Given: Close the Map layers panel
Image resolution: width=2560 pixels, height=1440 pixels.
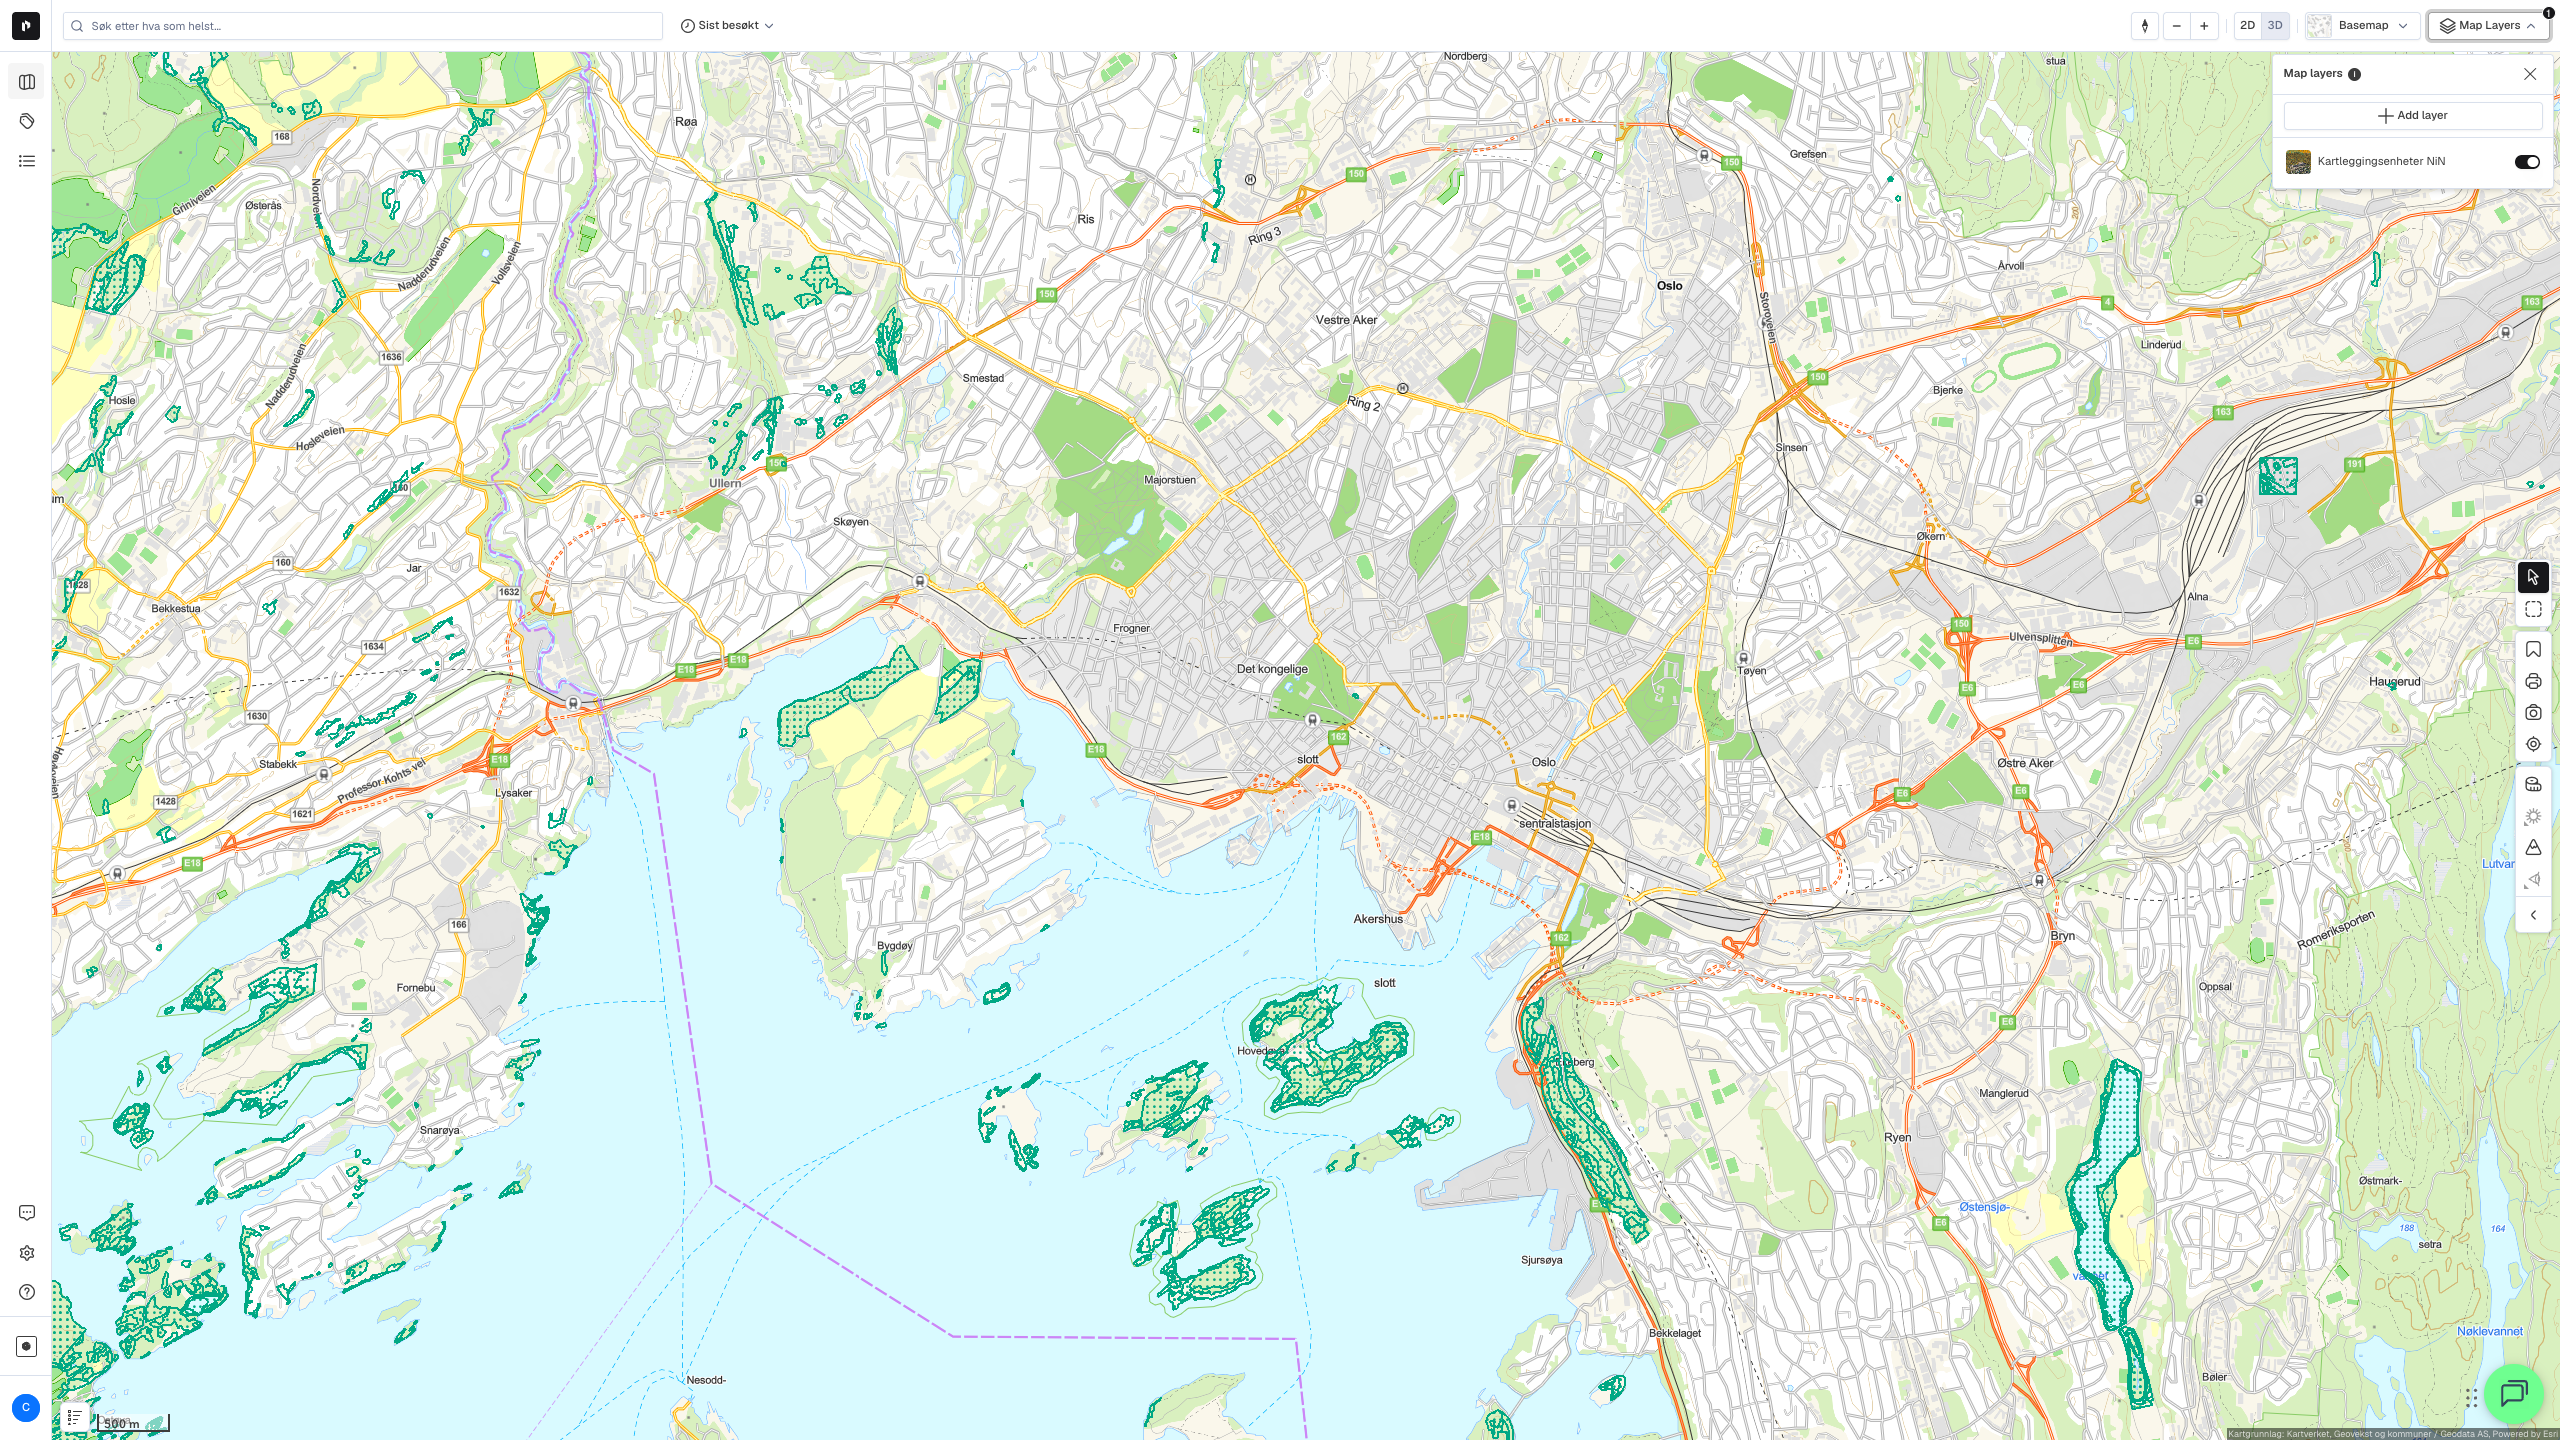Looking at the screenshot, I should coord(2530,74).
